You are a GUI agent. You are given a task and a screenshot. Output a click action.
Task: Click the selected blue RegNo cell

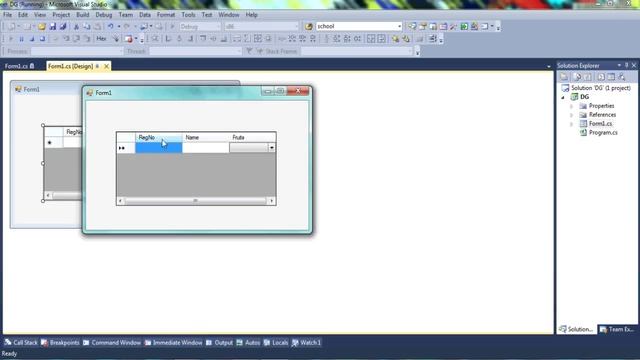(159, 148)
